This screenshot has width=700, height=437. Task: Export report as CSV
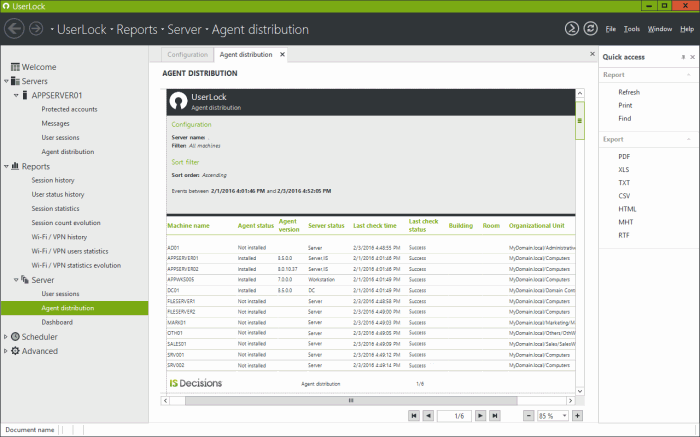pos(624,196)
